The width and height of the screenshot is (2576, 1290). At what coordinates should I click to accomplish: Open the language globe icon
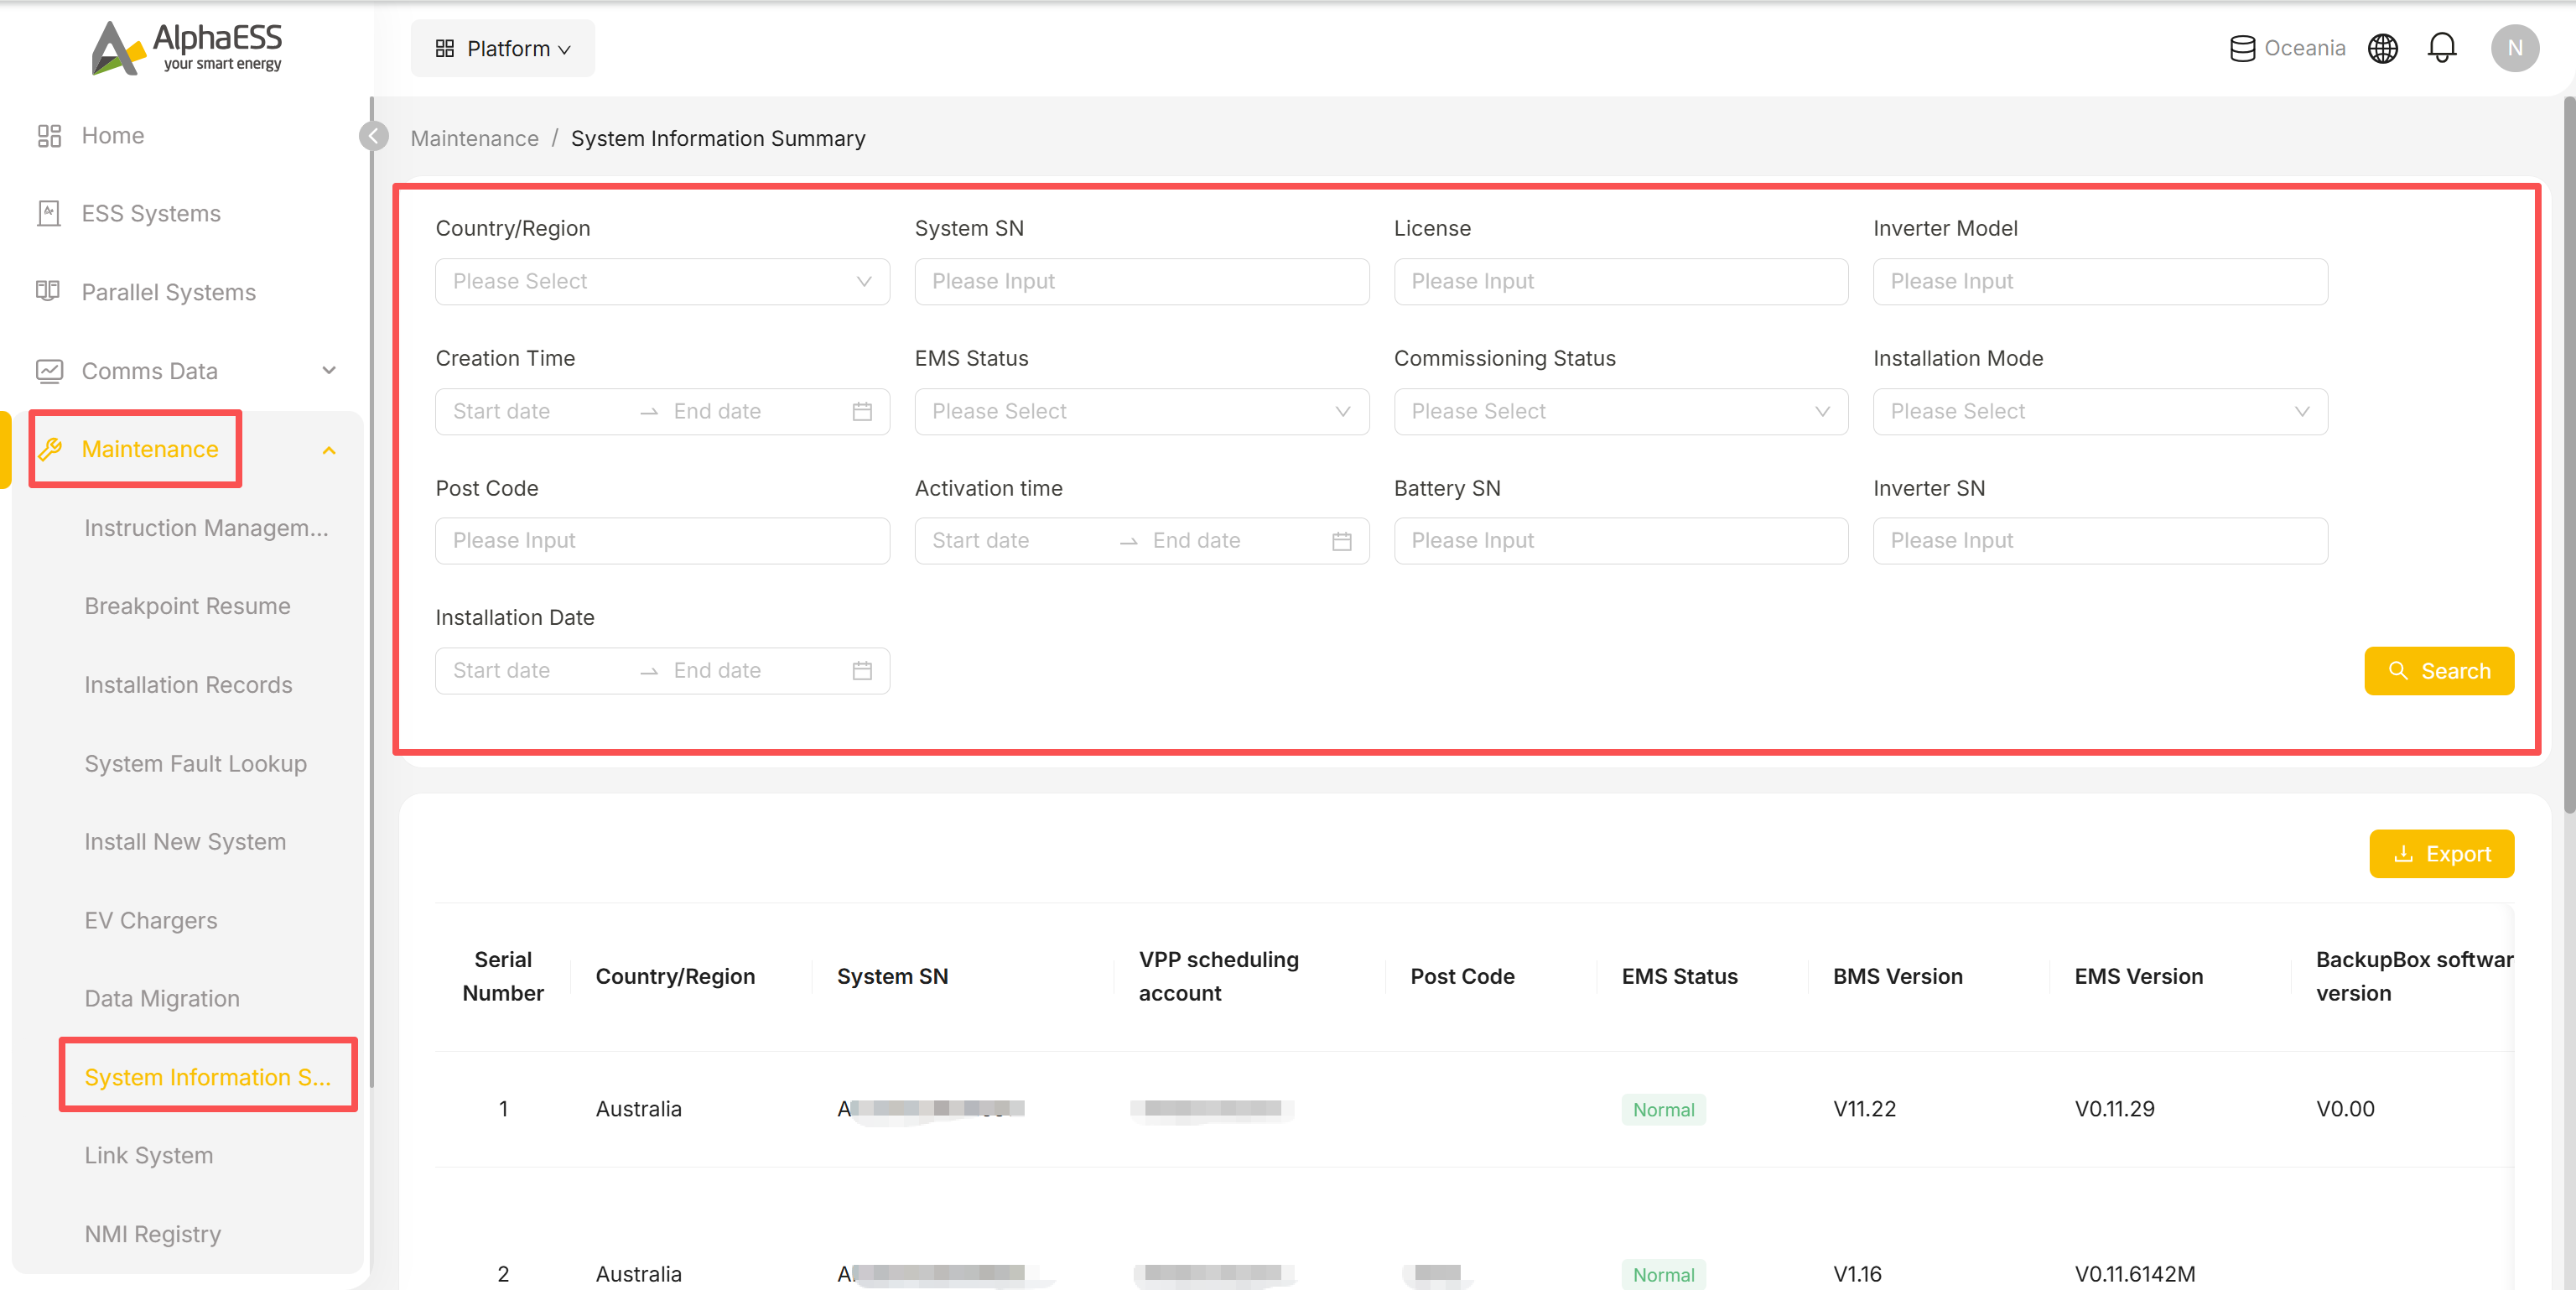click(x=2382, y=48)
